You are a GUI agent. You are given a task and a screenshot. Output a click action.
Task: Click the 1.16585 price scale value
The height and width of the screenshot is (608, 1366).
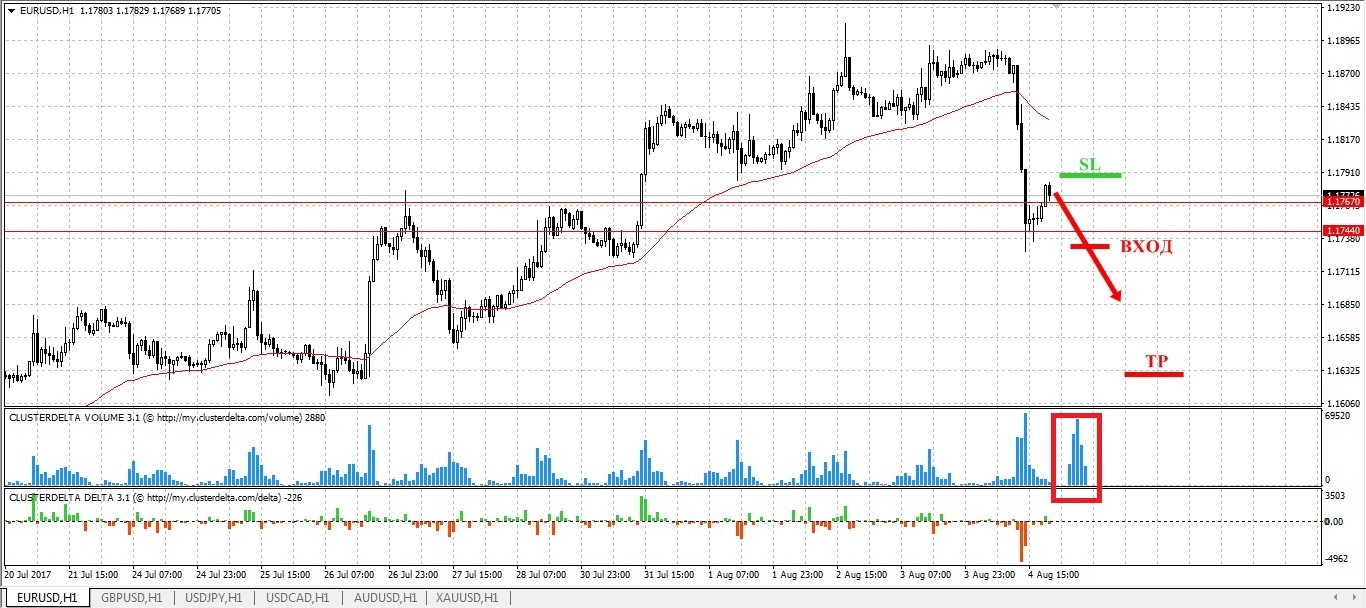pos(1342,338)
